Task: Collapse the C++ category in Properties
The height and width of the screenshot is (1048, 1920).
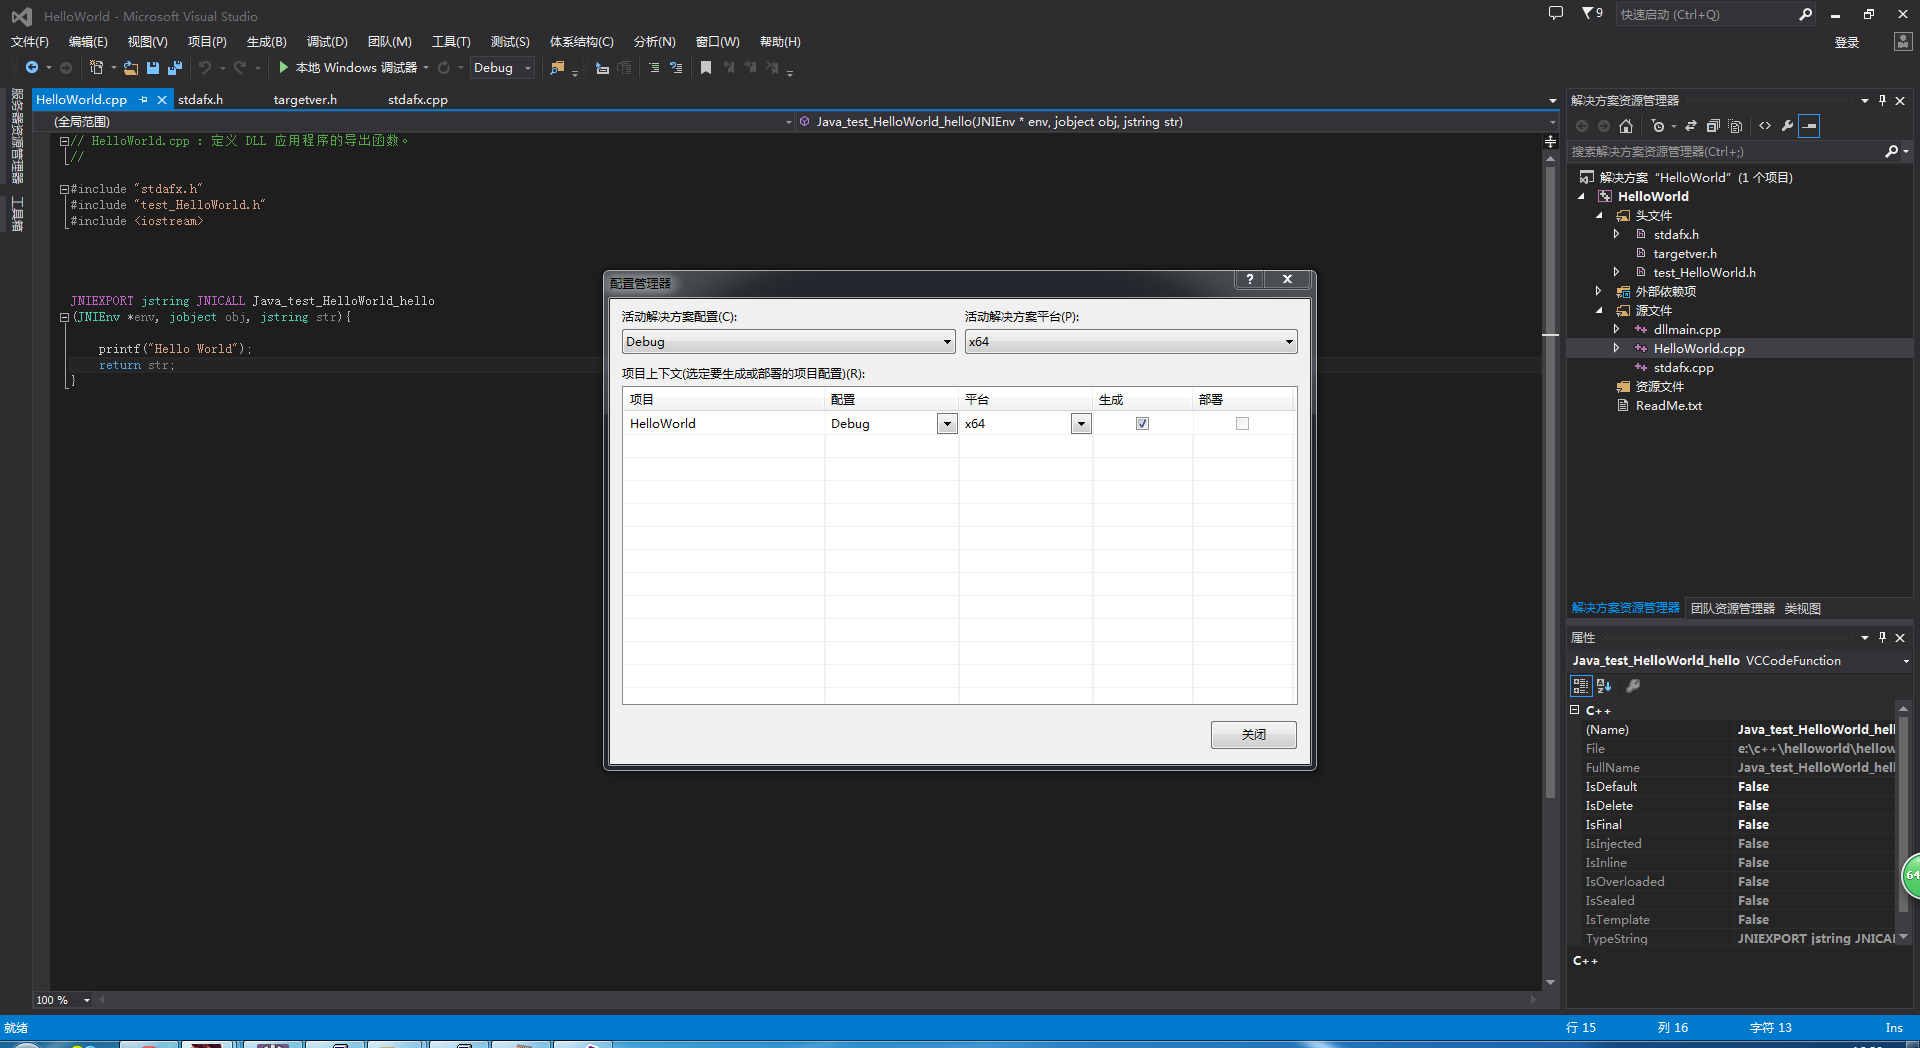Action: point(1575,710)
